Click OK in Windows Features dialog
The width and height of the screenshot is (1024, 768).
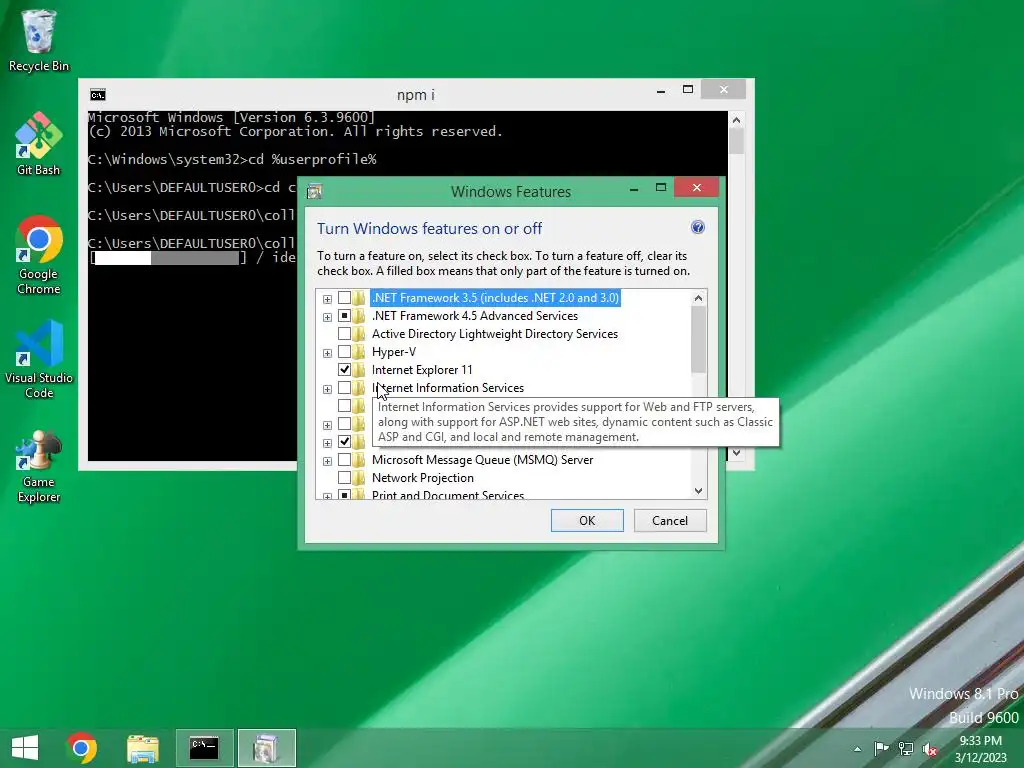point(587,520)
